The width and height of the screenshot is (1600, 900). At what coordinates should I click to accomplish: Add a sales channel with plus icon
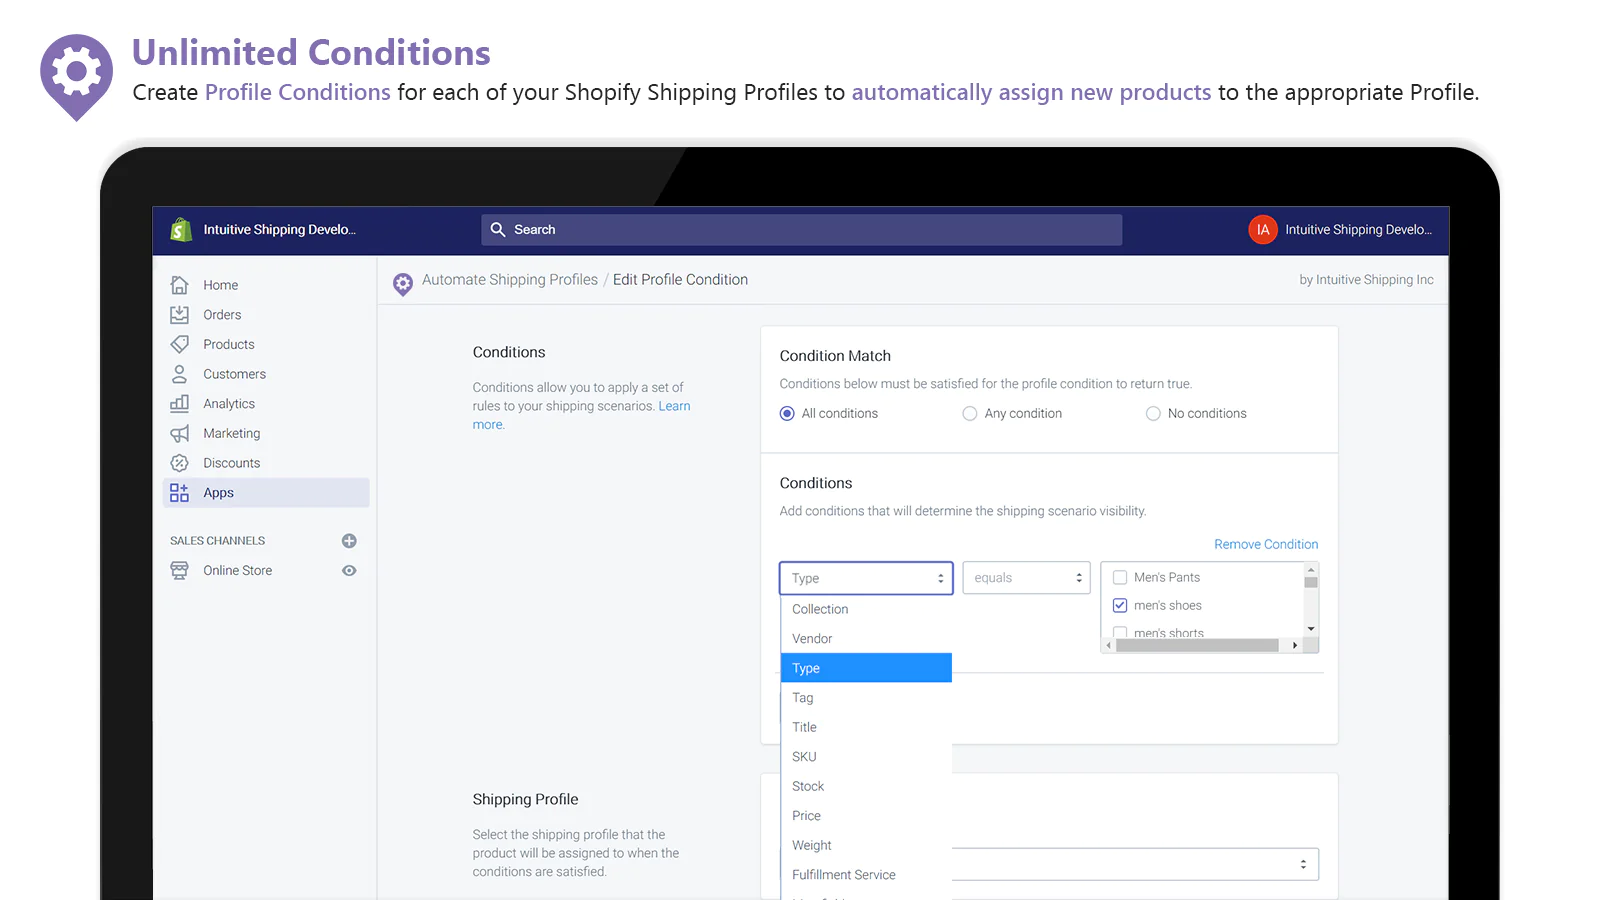pos(349,541)
